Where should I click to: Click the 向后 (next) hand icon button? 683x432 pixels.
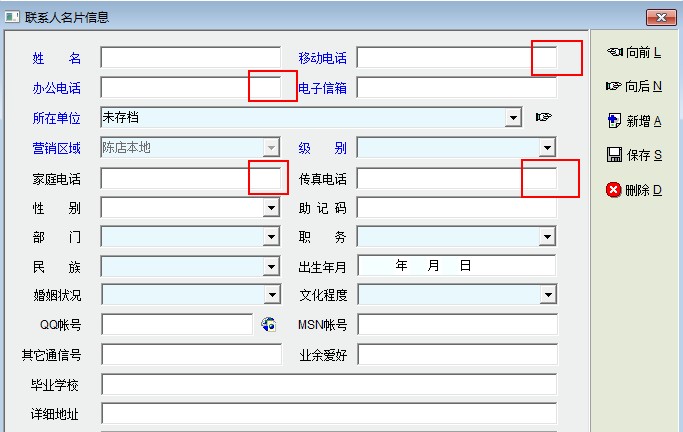click(614, 87)
